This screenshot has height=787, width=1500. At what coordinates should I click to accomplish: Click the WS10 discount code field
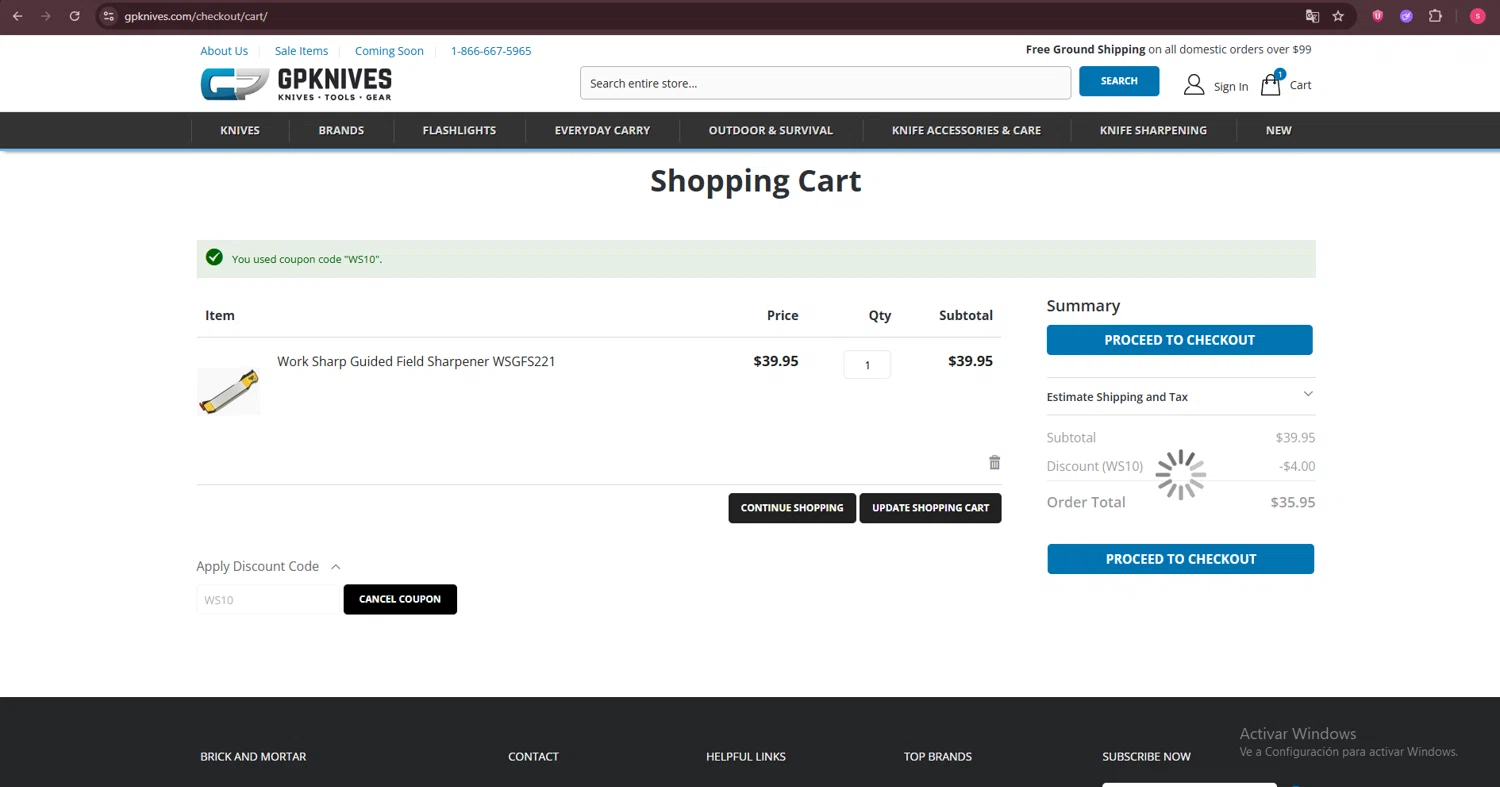click(x=269, y=600)
